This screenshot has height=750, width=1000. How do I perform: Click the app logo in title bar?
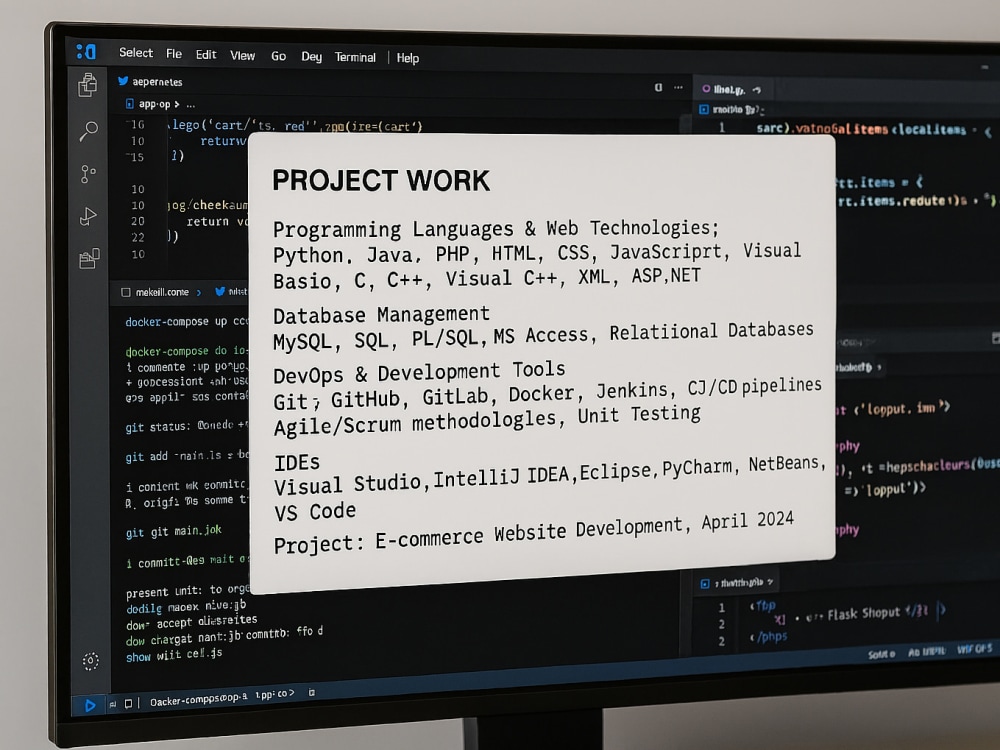point(86,51)
